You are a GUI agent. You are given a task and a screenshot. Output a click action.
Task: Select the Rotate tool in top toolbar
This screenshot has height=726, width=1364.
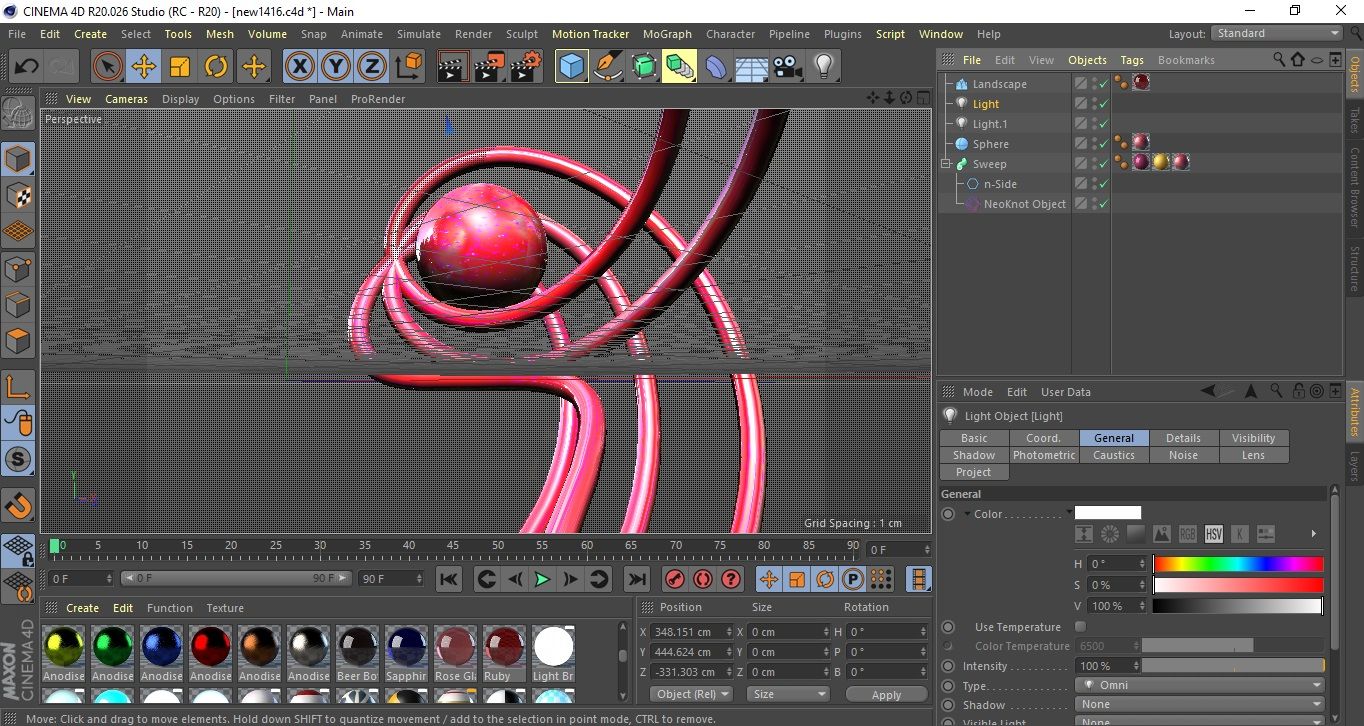point(216,67)
